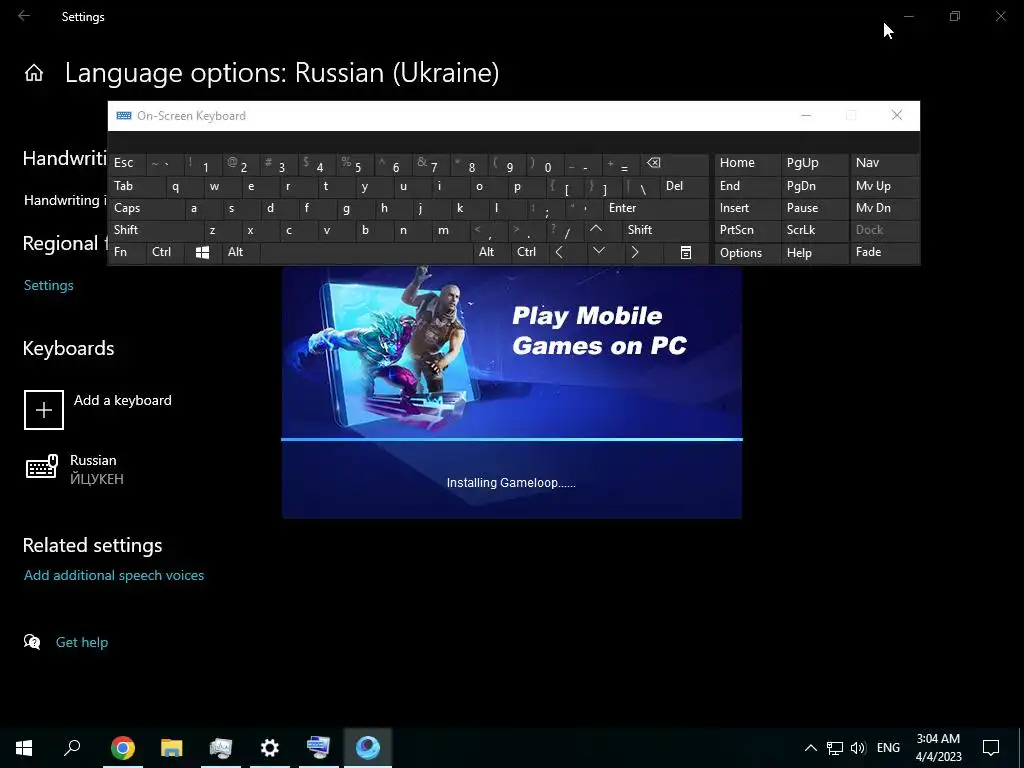Open the volume icon in system tray
The image size is (1024, 768).
pyautogui.click(x=858, y=748)
